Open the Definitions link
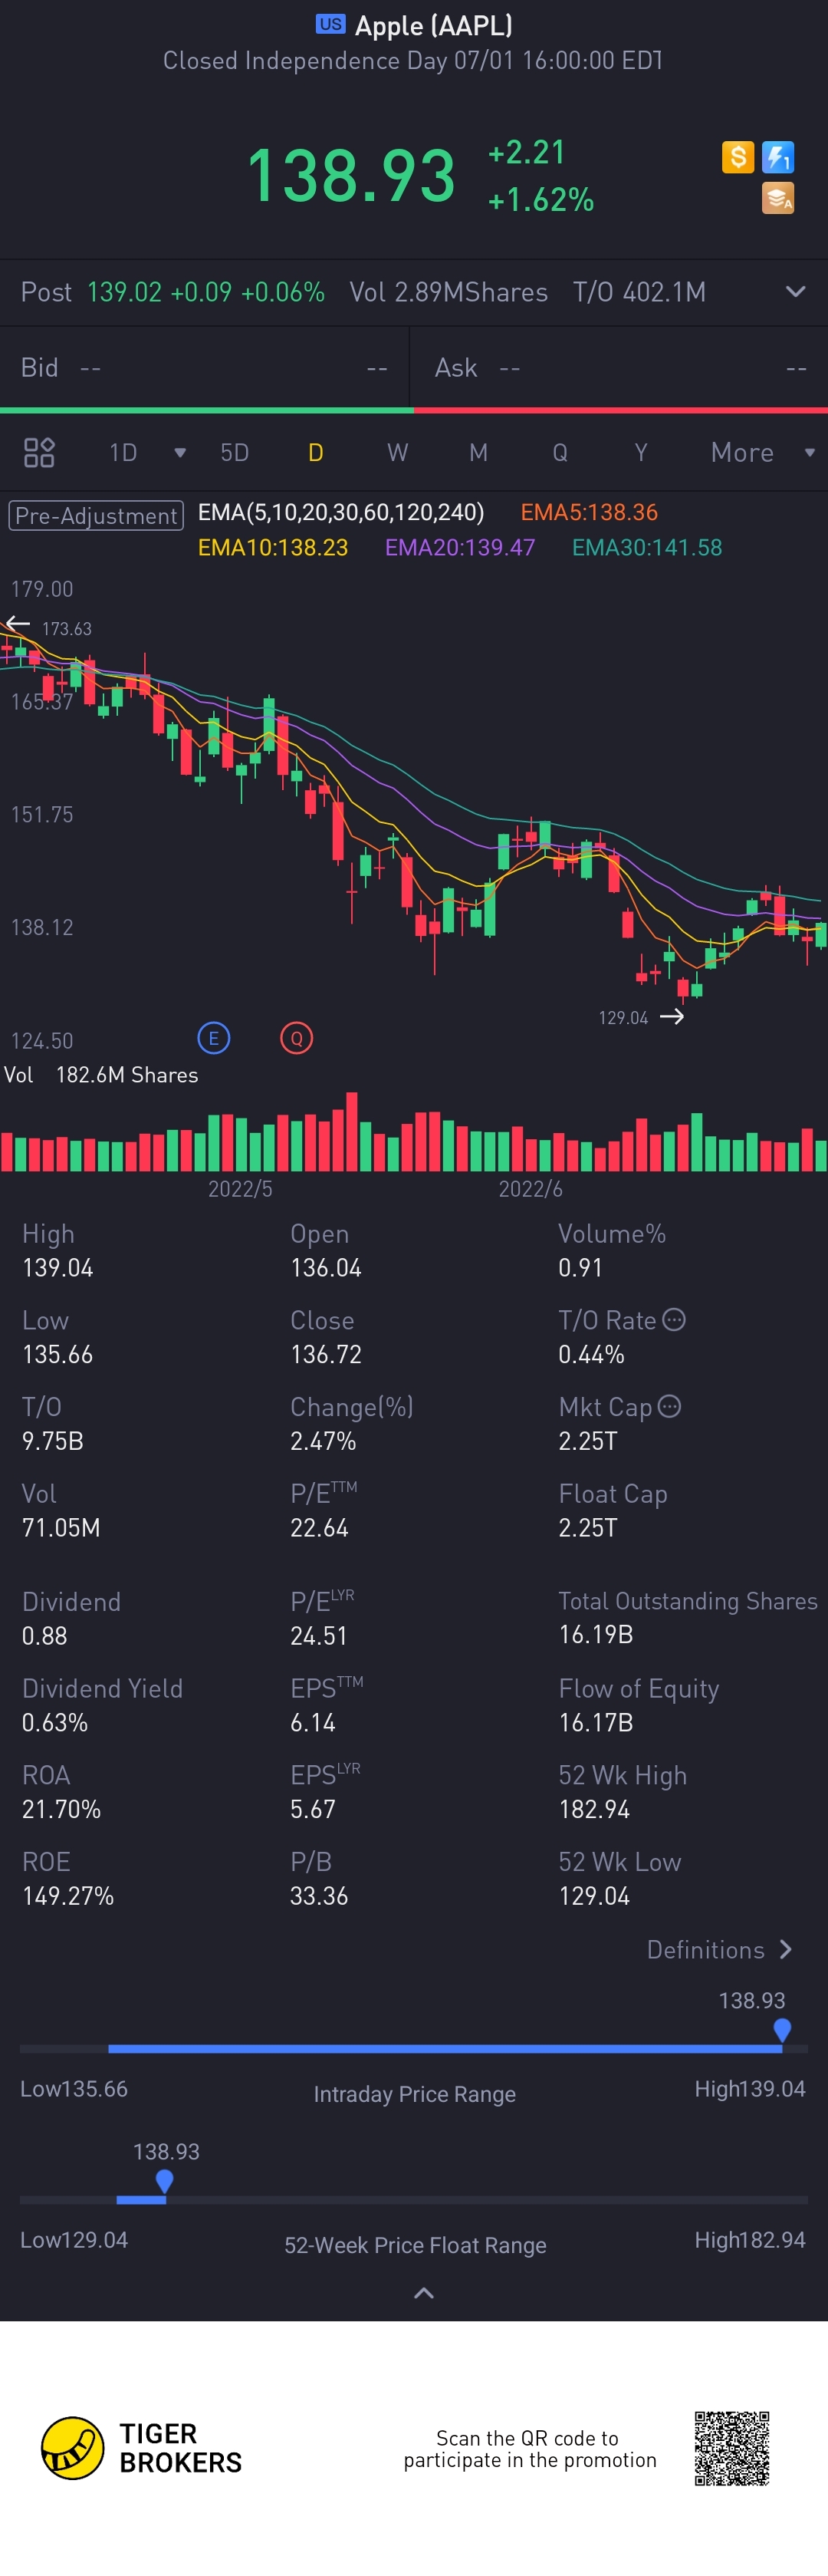 click(x=718, y=1949)
